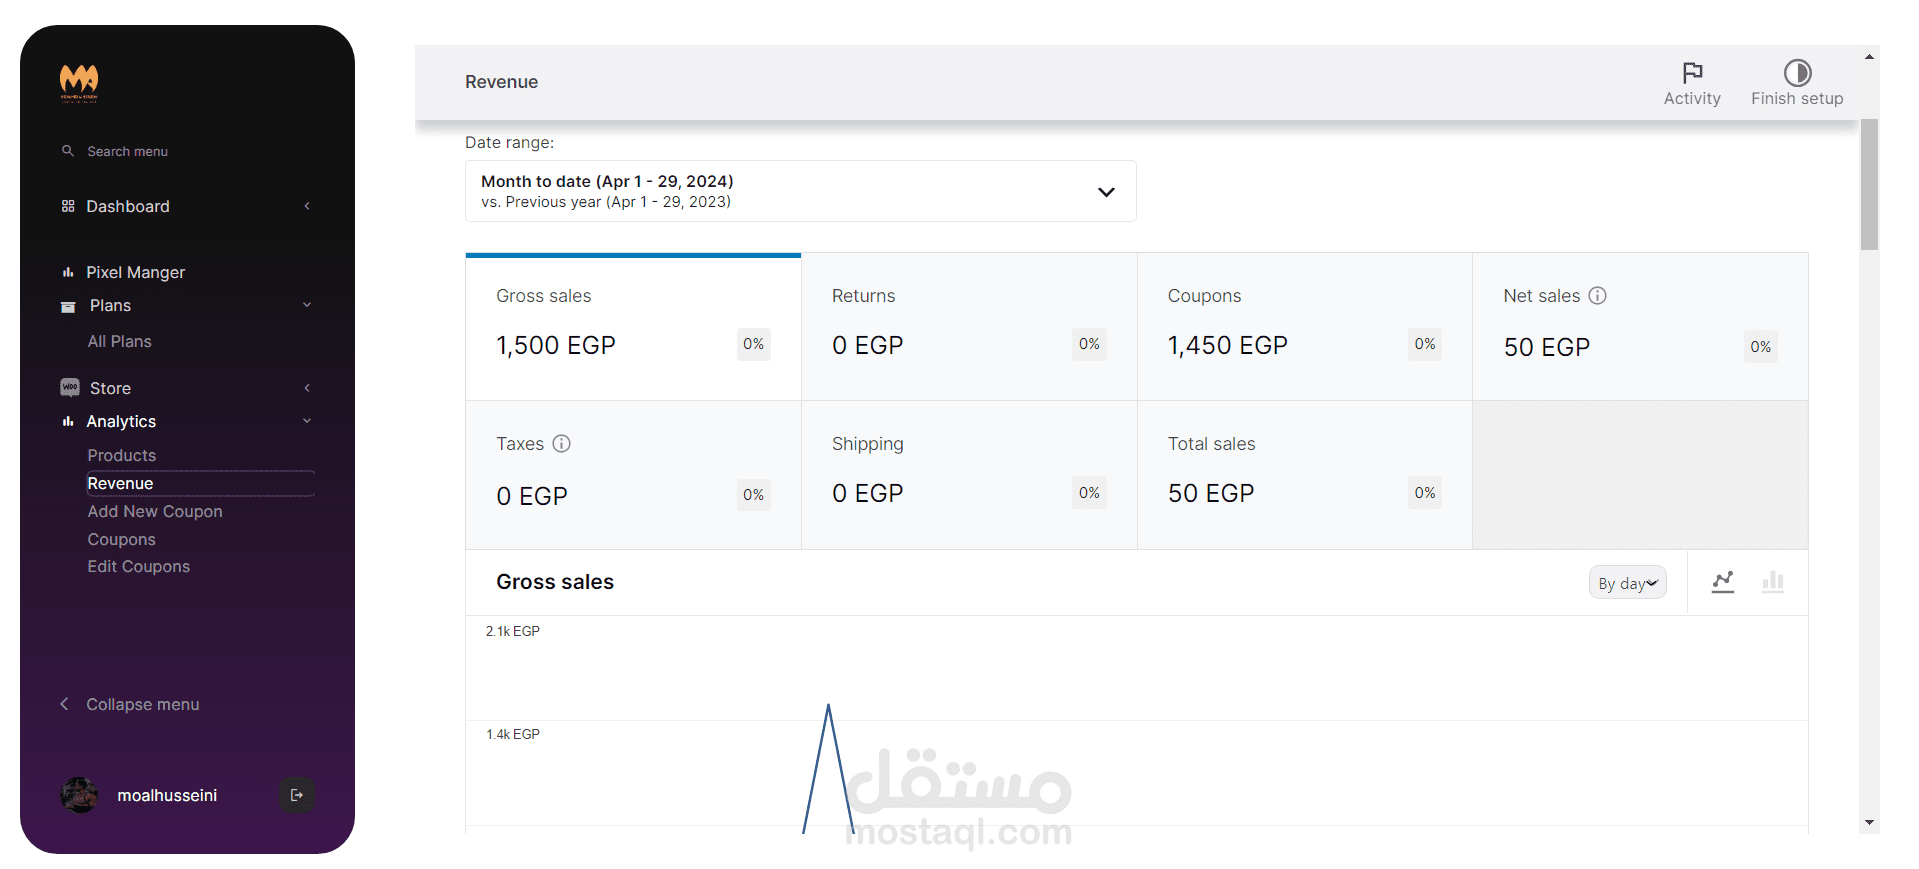Image resolution: width=1919 pixels, height=869 pixels.
Task: Open the All Plans link
Action: point(120,341)
